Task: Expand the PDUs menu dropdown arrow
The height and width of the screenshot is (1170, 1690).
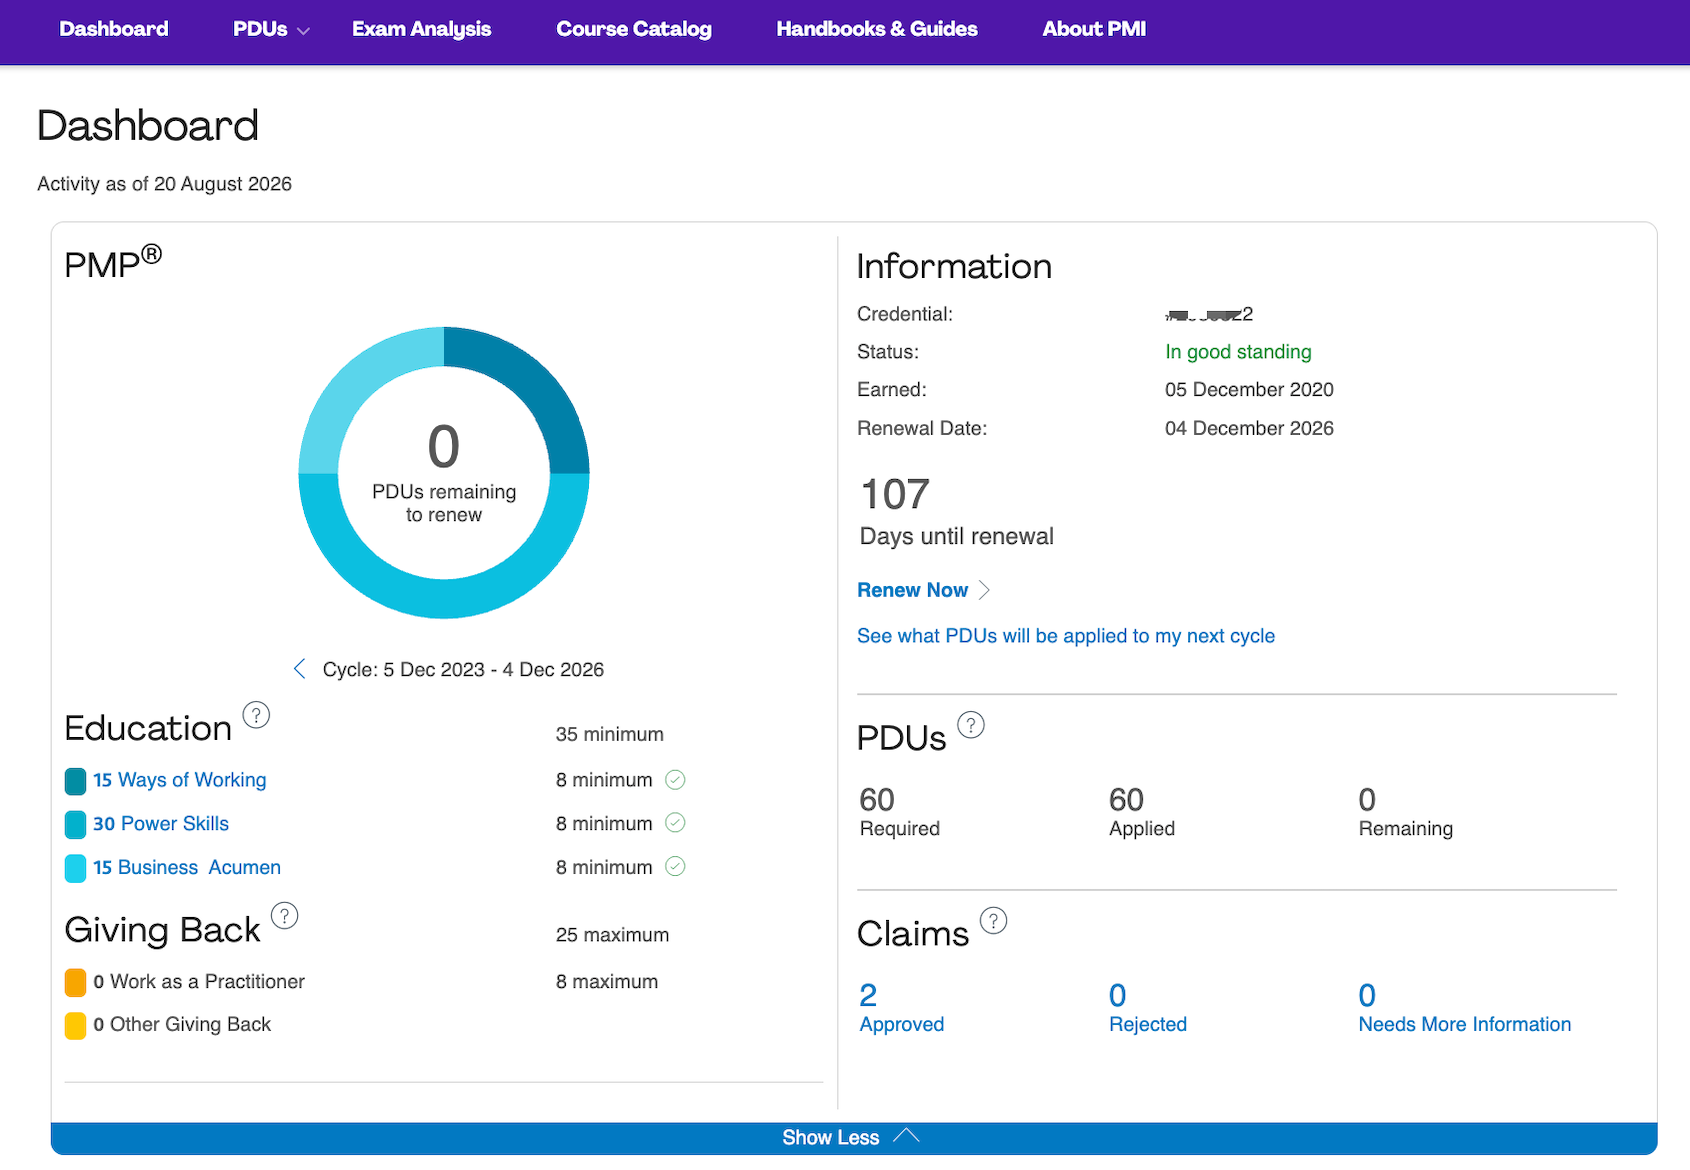Action: click(304, 31)
